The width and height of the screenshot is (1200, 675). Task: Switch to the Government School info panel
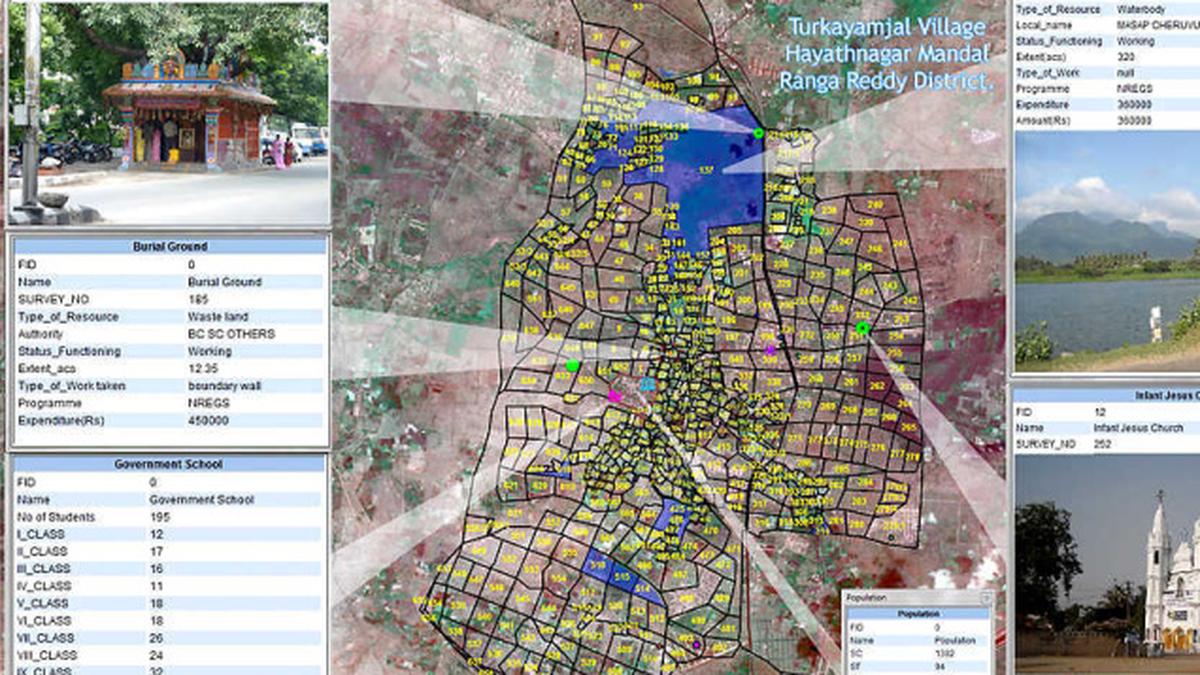(168, 462)
